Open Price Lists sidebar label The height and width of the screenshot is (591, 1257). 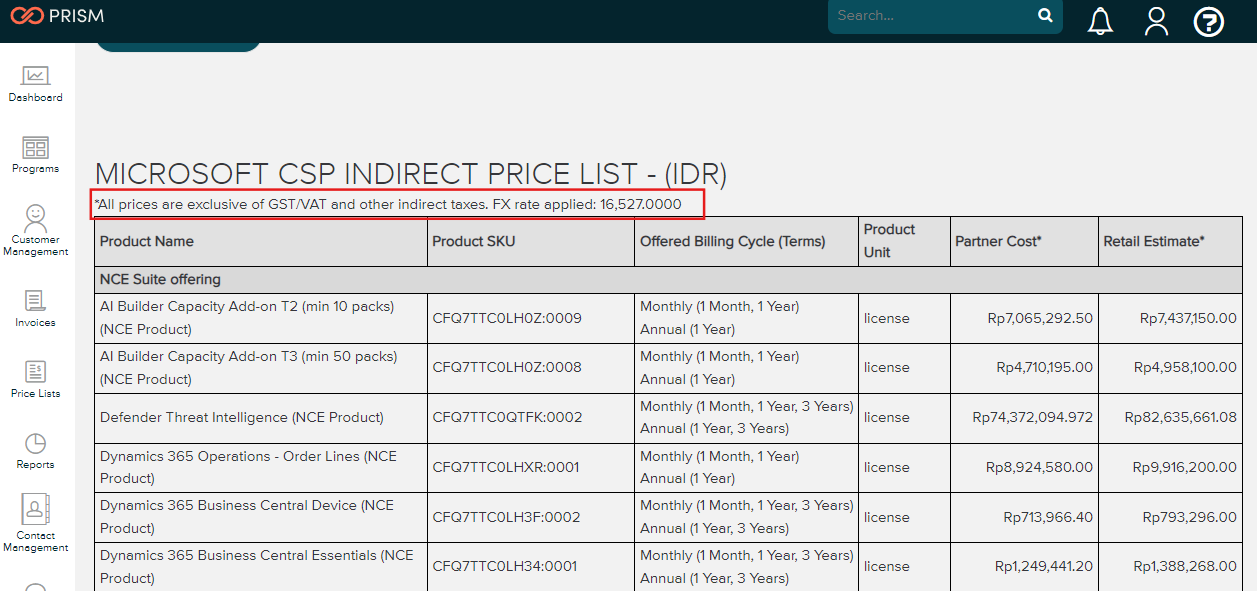click(36, 394)
